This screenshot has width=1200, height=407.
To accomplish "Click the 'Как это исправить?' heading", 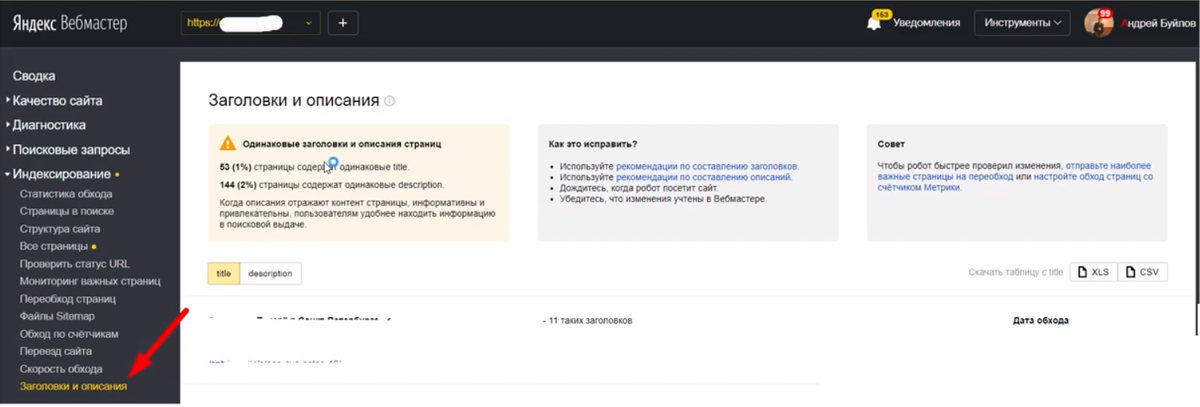I will [594, 144].
